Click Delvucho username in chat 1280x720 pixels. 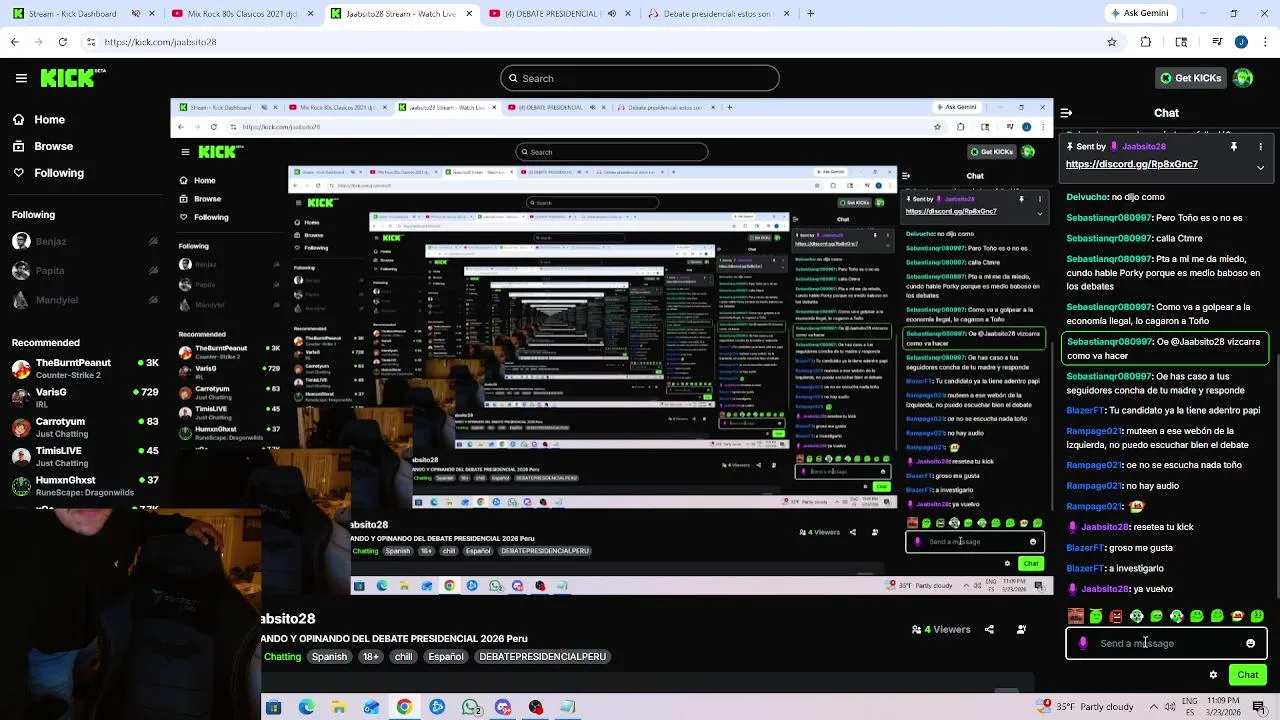tap(1086, 197)
